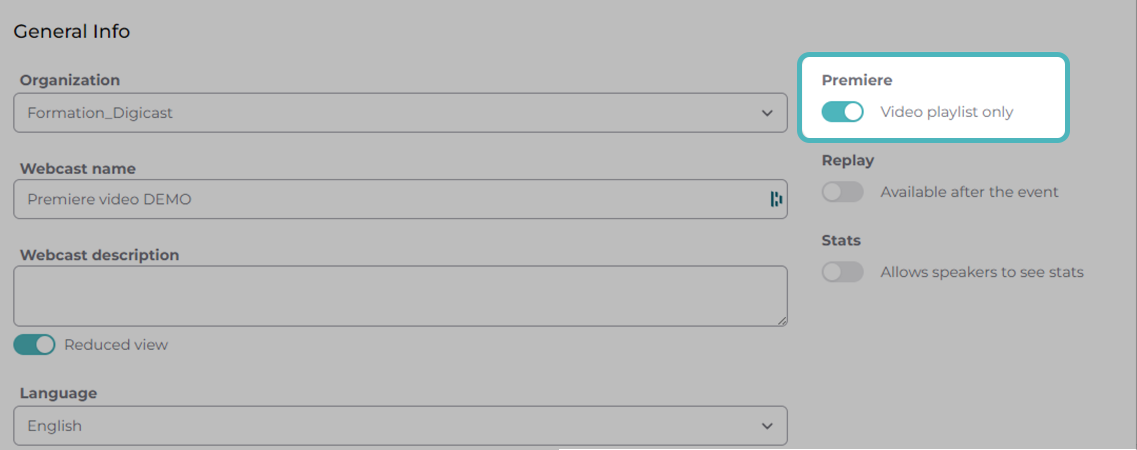The image size is (1137, 450).
Task: Click the description textarea resize grip
Action: click(782, 320)
